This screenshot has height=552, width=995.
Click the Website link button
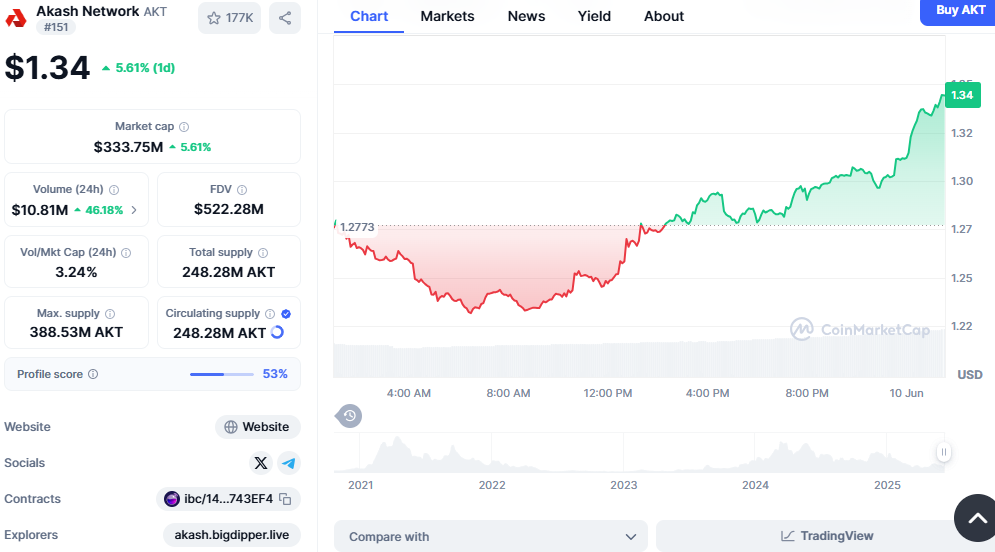click(x=257, y=427)
